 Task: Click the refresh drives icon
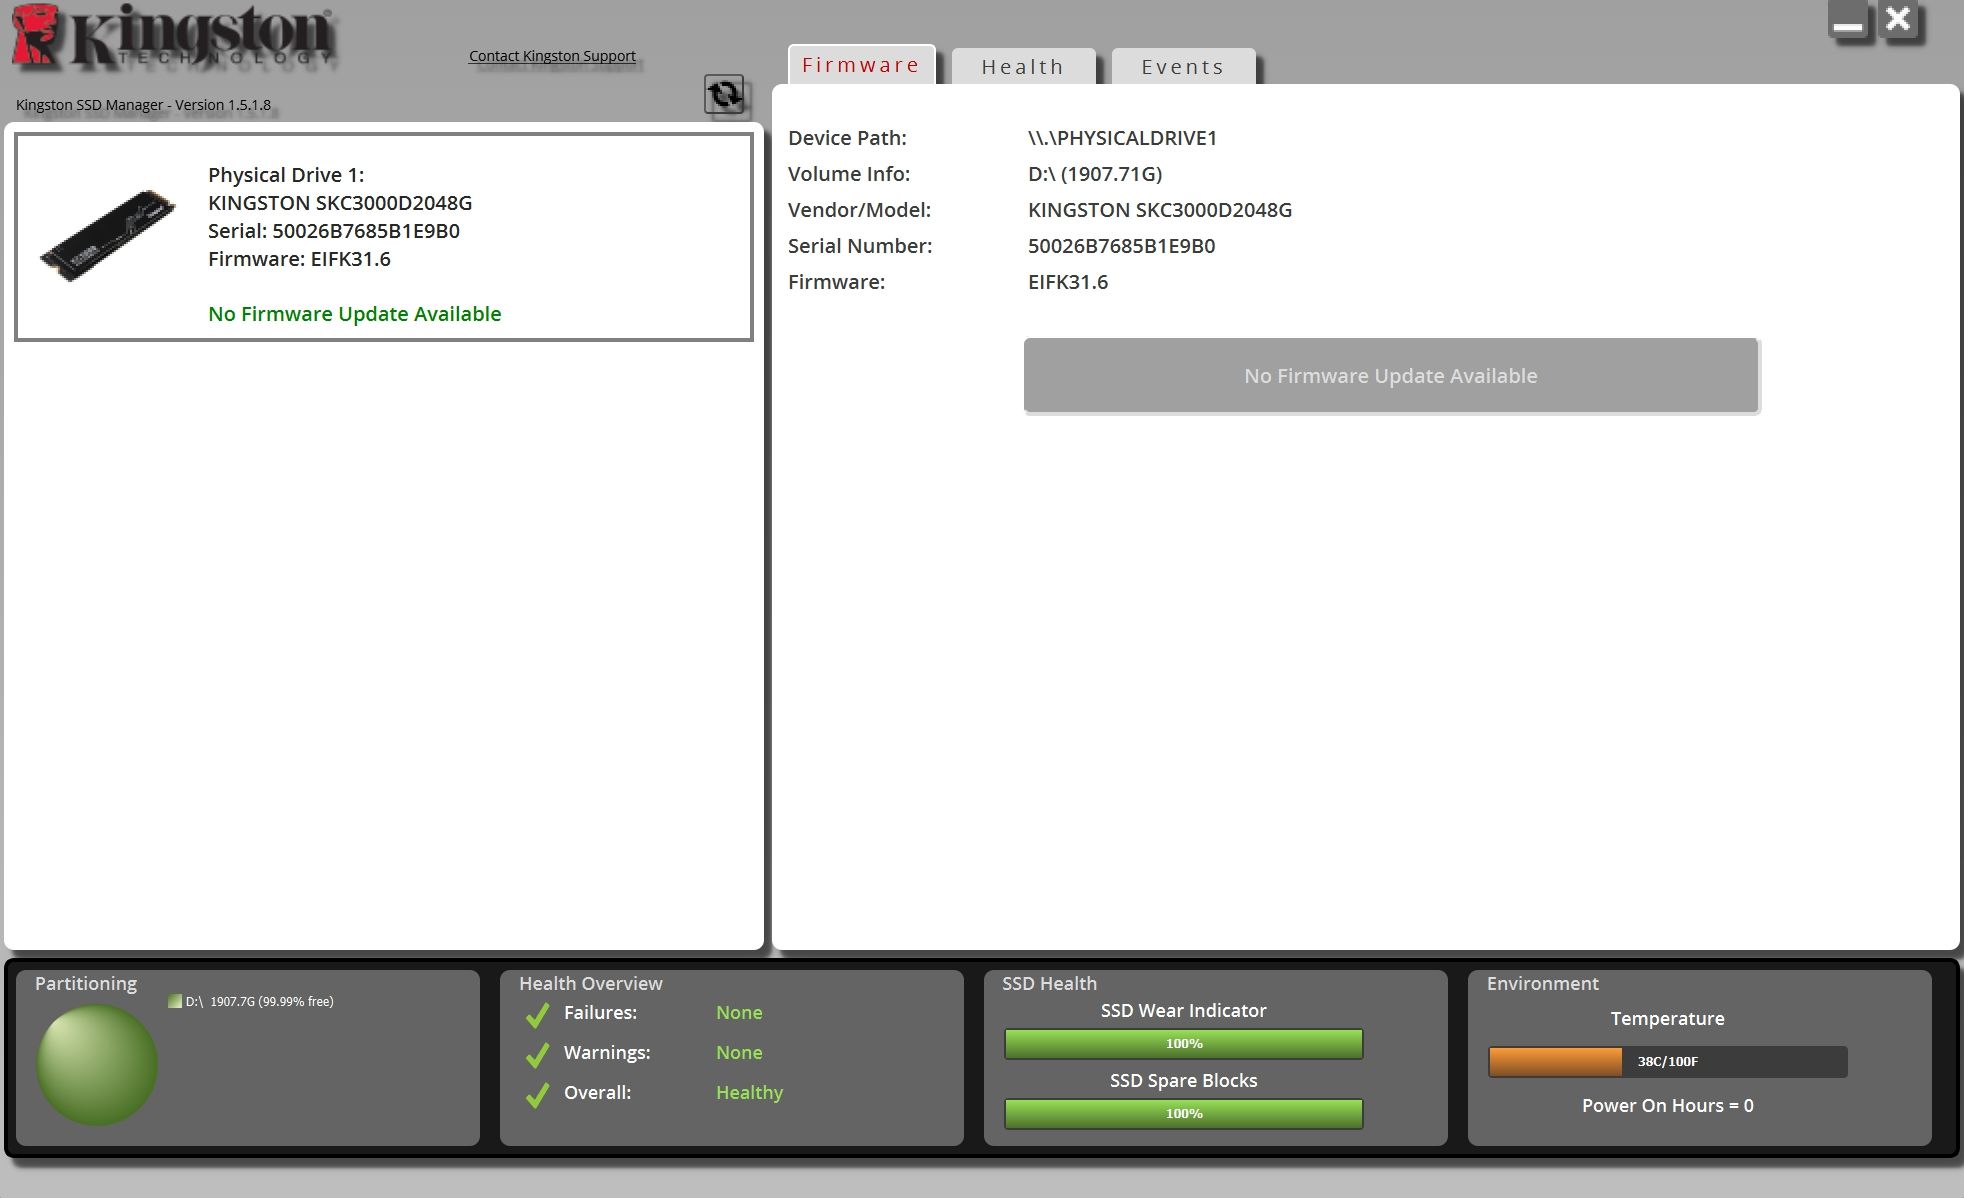pyautogui.click(x=724, y=95)
